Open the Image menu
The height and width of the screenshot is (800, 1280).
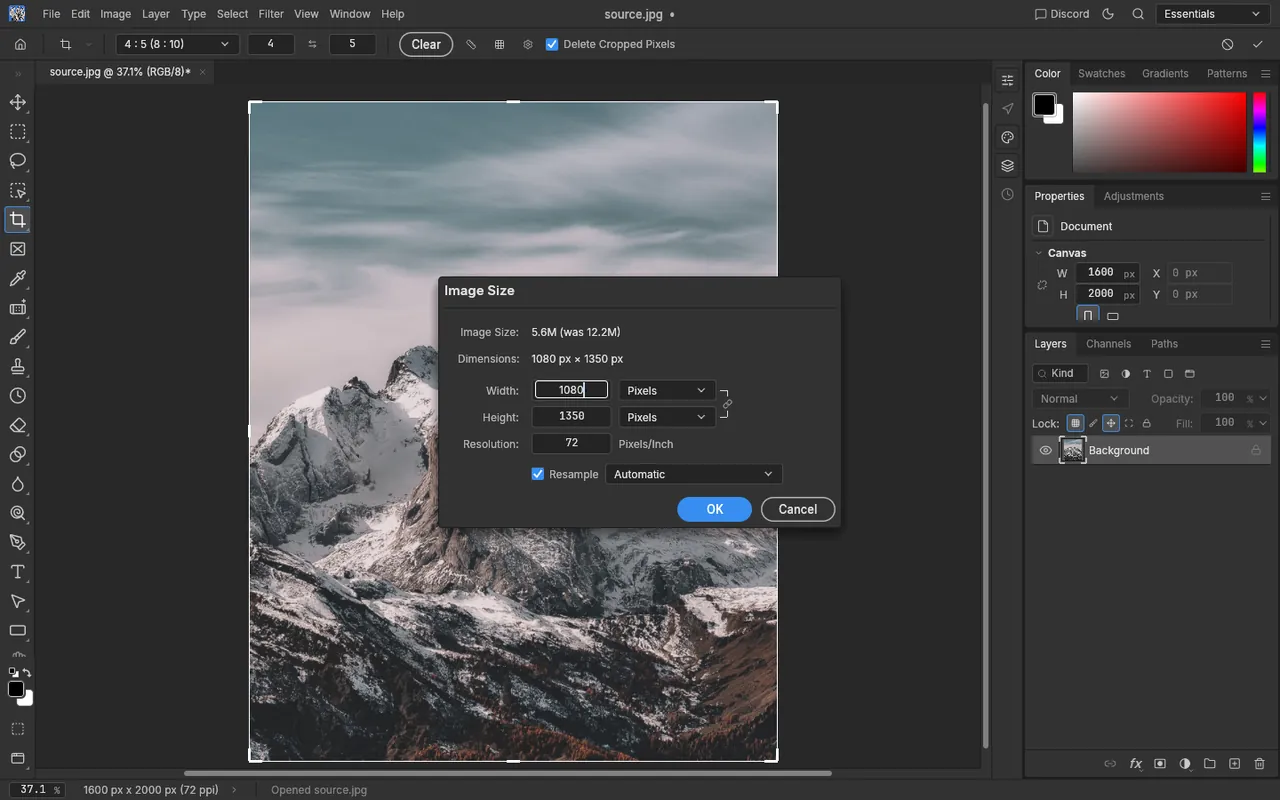tap(116, 14)
